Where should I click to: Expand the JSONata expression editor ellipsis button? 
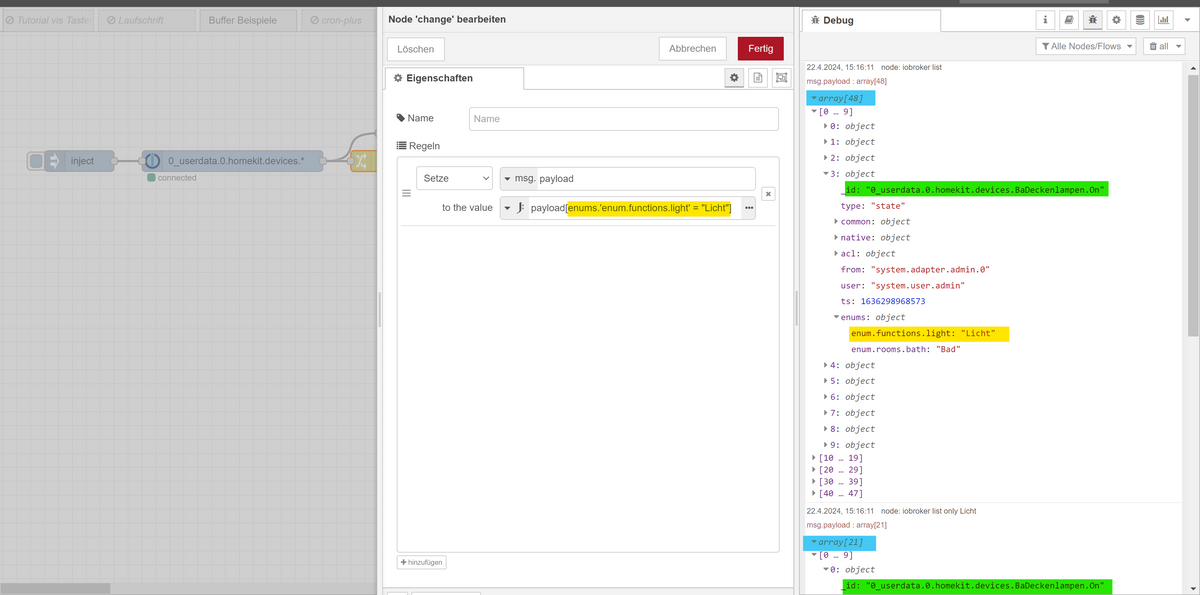[748, 208]
